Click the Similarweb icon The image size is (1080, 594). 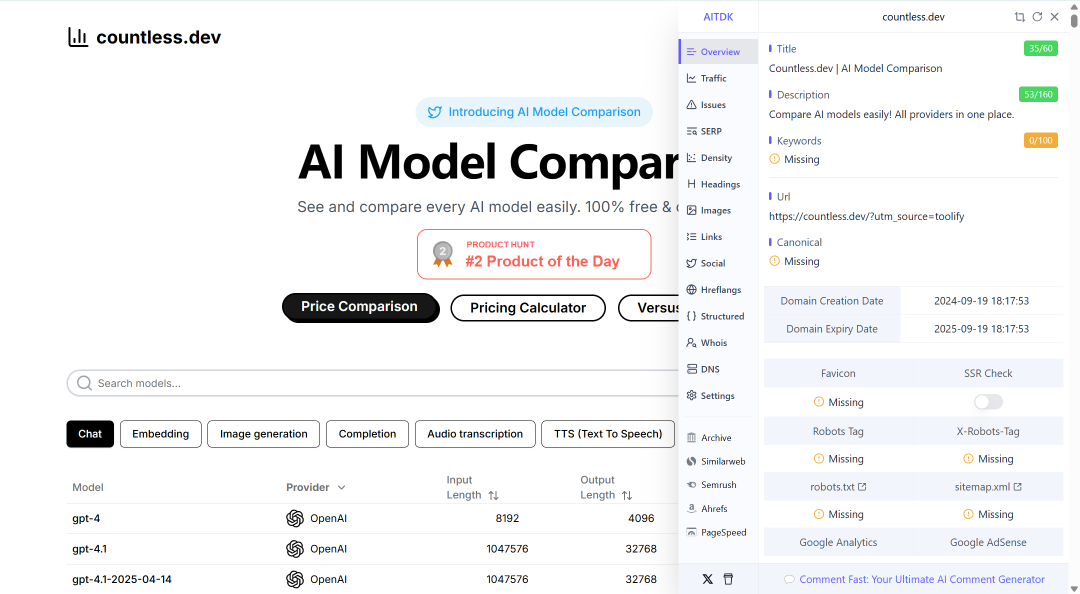(x=692, y=461)
